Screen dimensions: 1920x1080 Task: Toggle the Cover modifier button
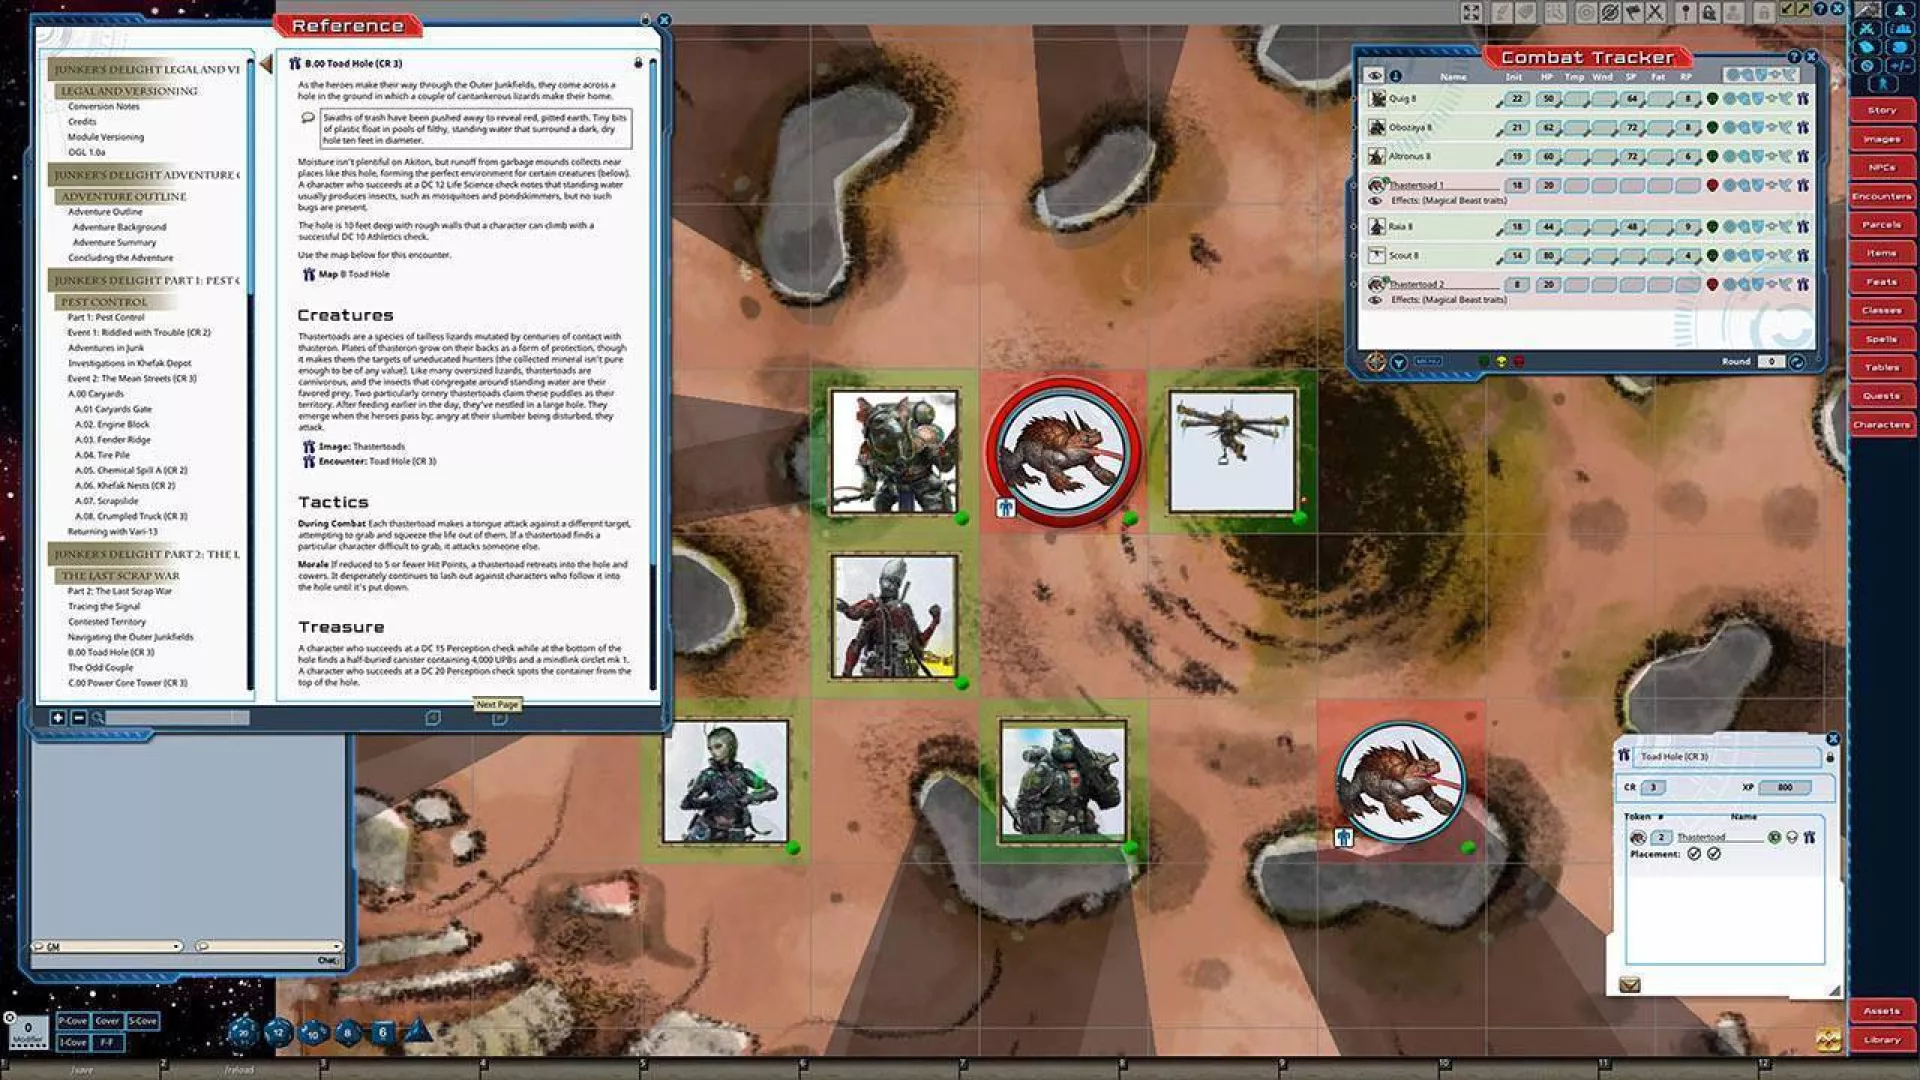coord(107,1021)
